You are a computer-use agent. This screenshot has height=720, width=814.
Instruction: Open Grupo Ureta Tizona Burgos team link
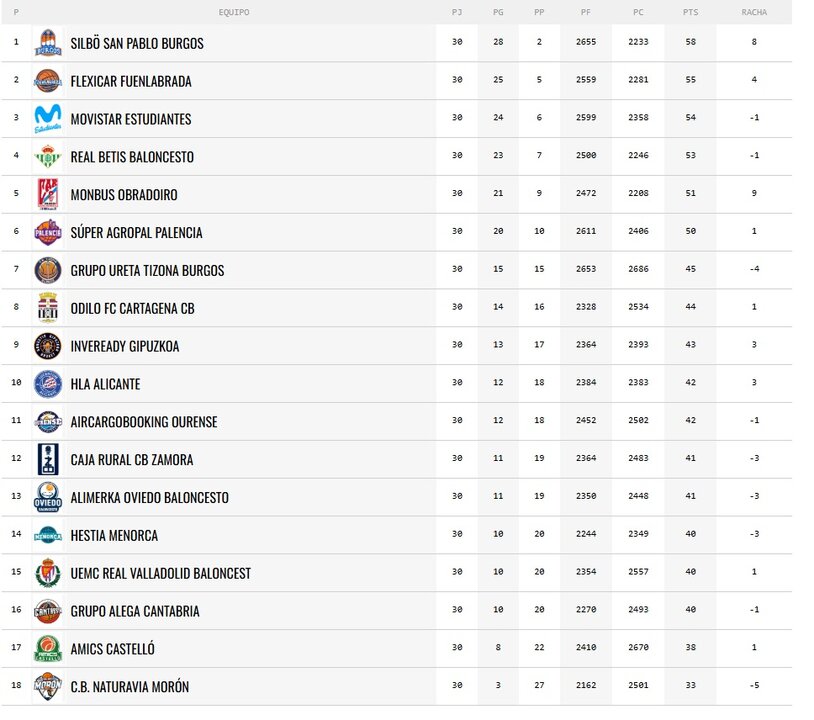click(147, 270)
